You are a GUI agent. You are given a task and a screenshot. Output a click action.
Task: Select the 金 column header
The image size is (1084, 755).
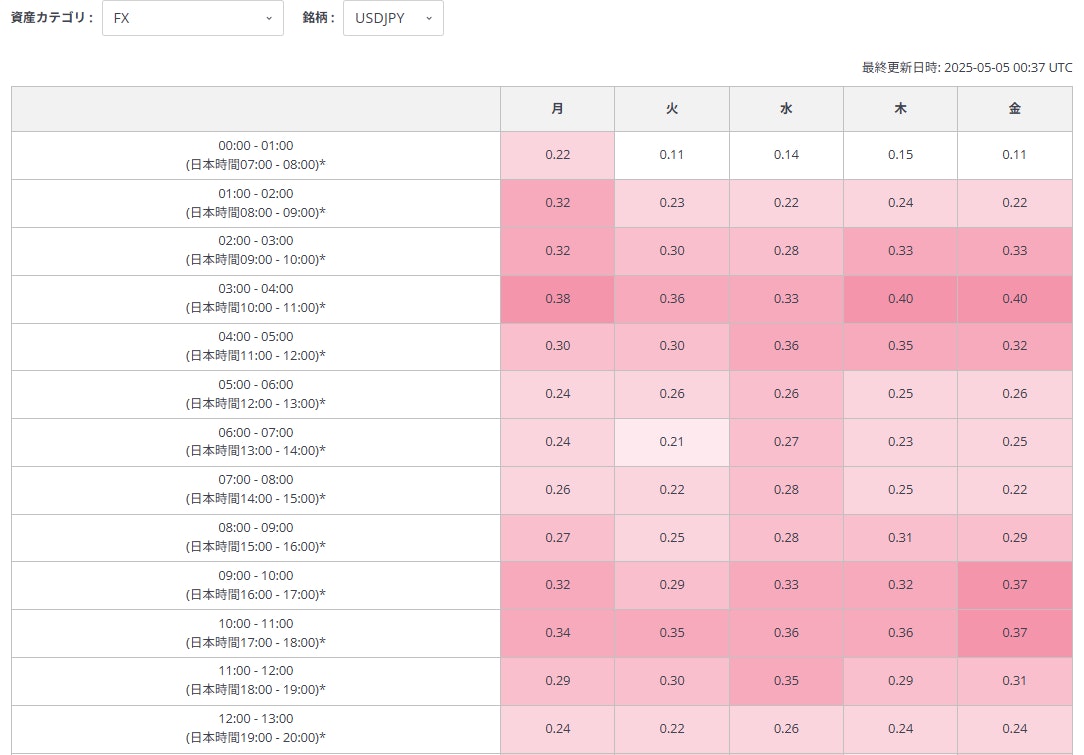[x=1015, y=108]
